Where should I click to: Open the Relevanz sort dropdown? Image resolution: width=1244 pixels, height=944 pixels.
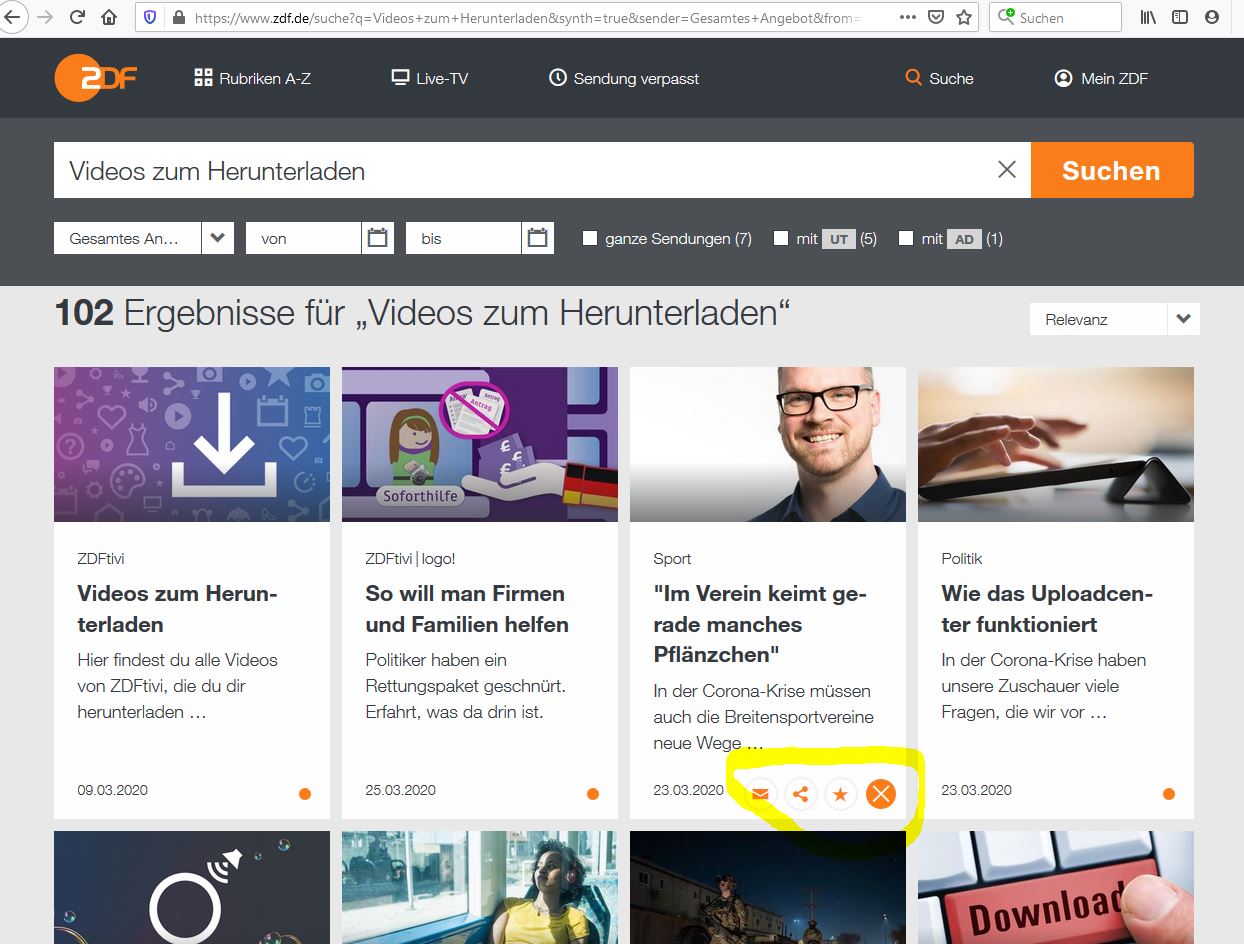1114,319
